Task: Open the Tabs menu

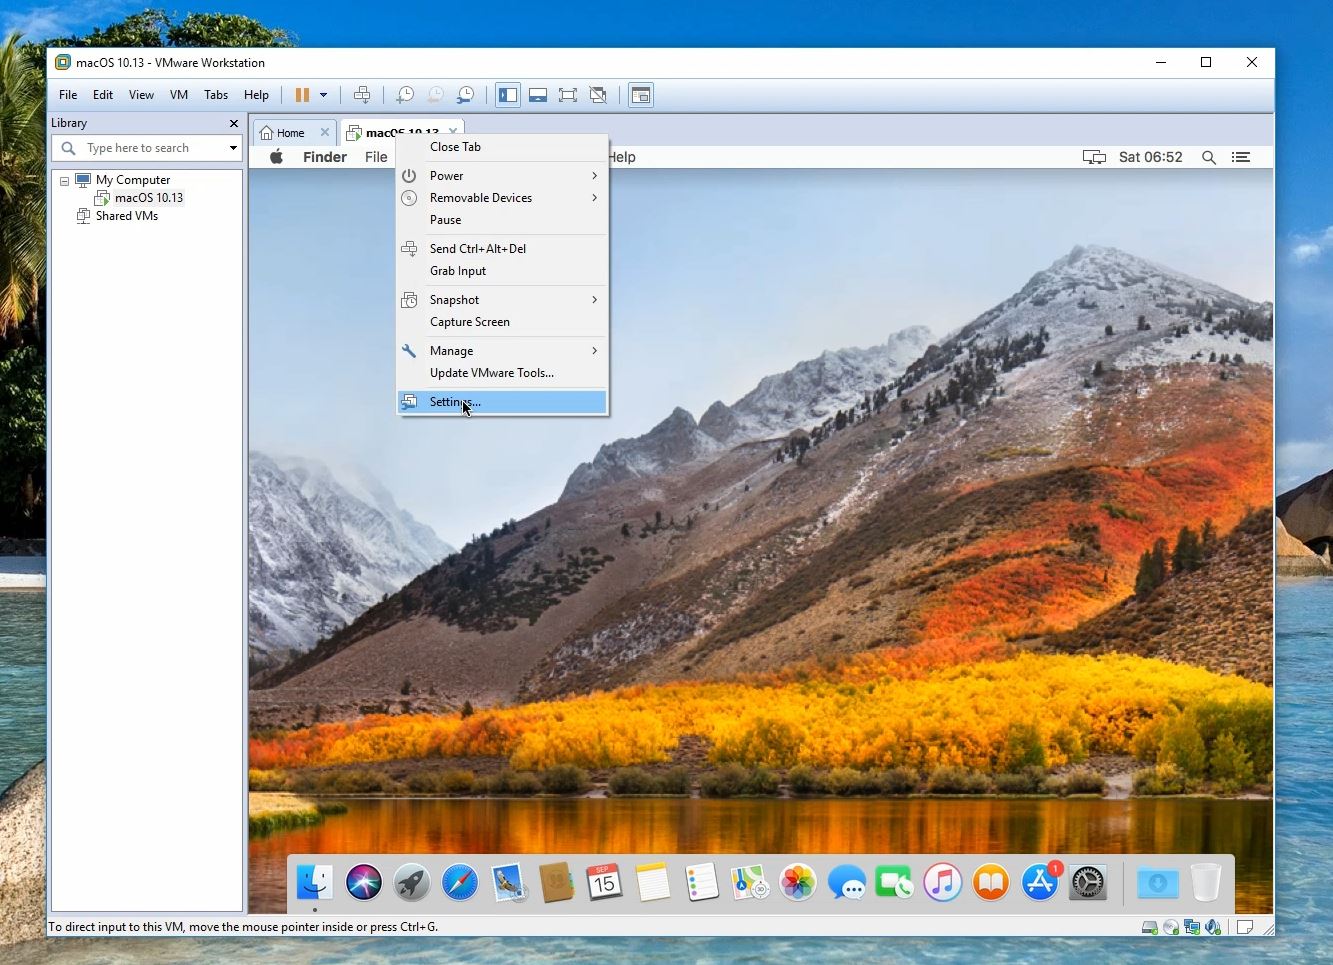Action: [216, 95]
